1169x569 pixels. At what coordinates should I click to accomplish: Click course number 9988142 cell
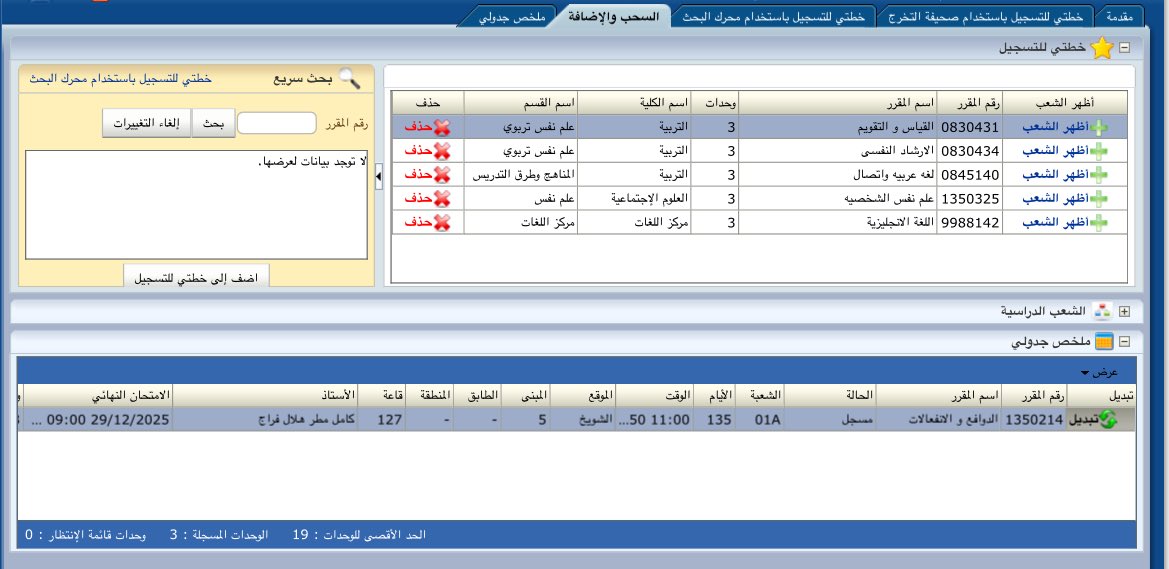click(x=969, y=223)
